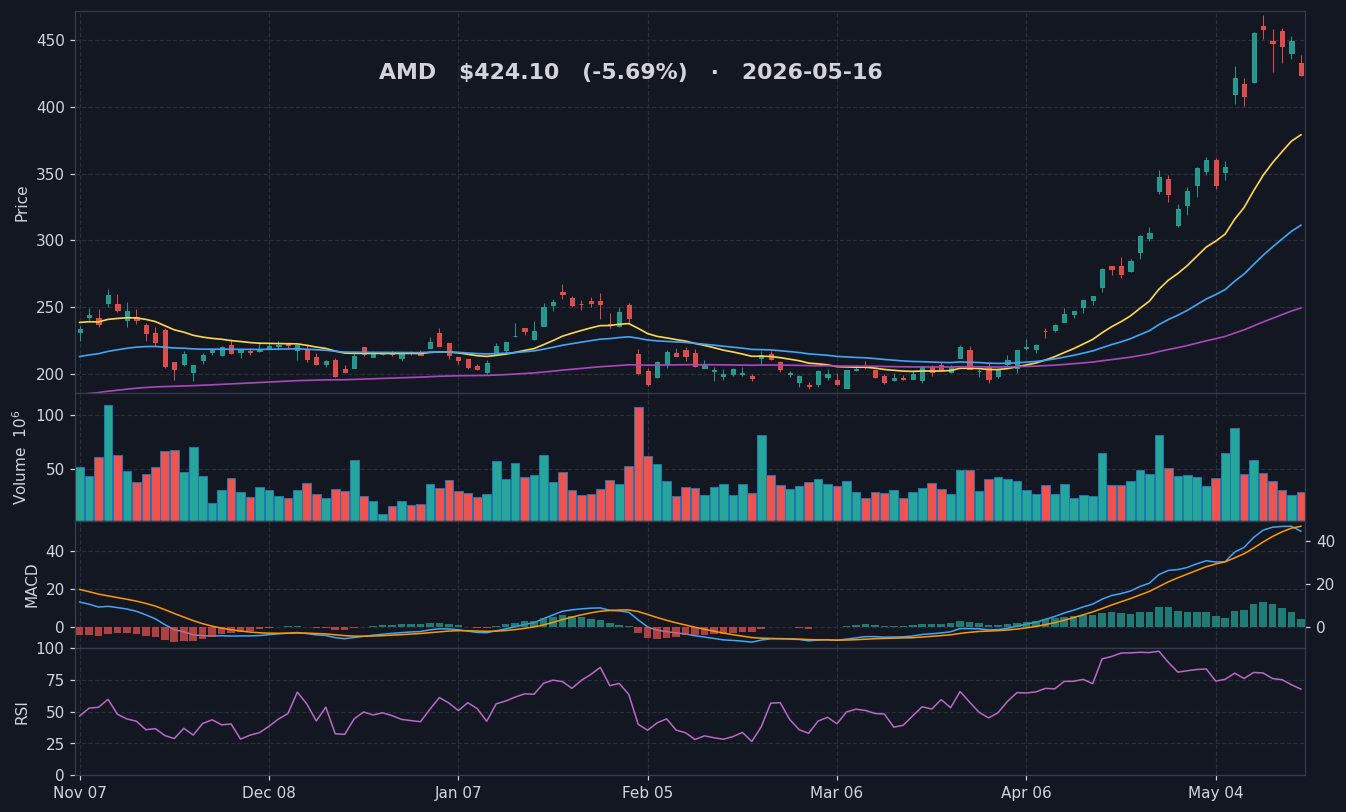Click the RSI axis title
Screen dimensions: 1346x812
(22, 712)
